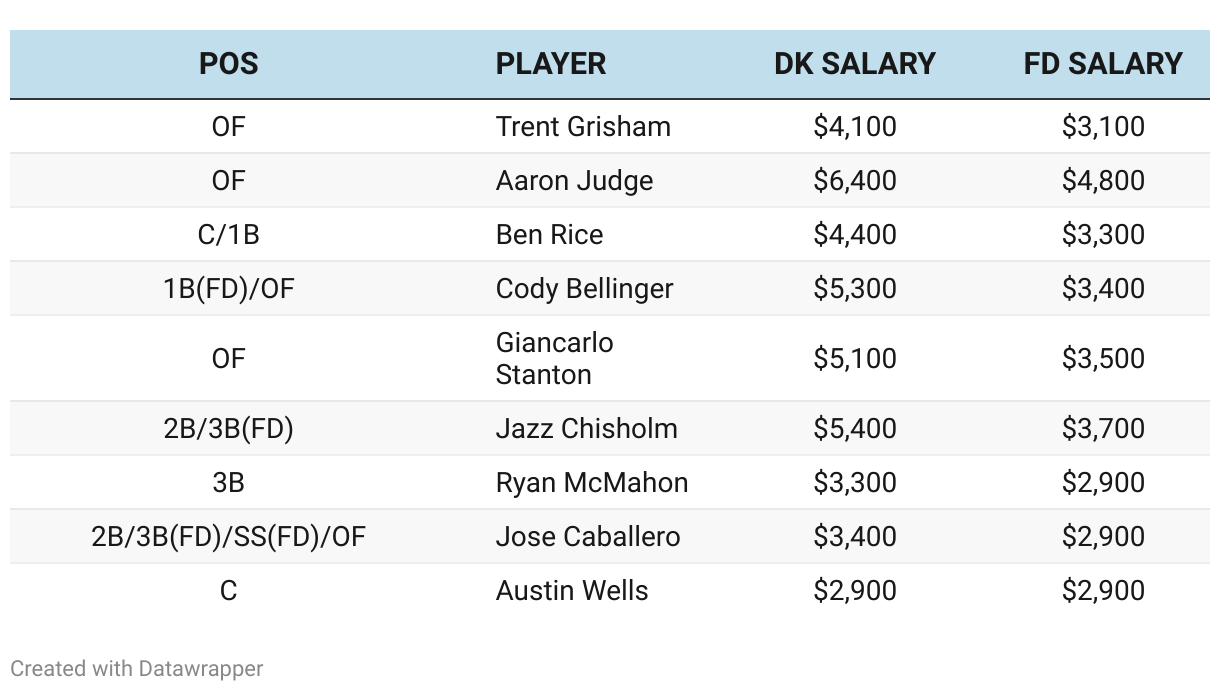1220x692 pixels.
Task: Click the C/1B position cell
Action: coord(228,235)
